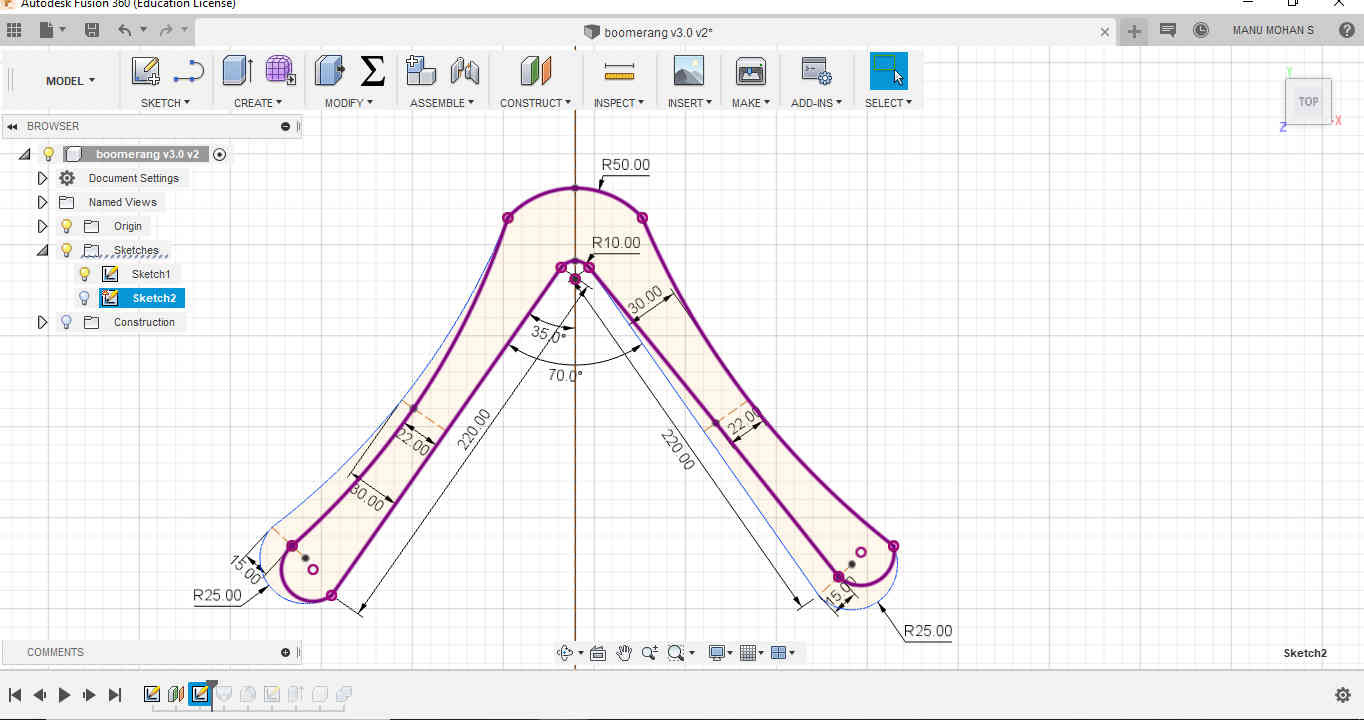Select Sketch1 in the browser
This screenshot has height=720, width=1364.
pos(151,275)
